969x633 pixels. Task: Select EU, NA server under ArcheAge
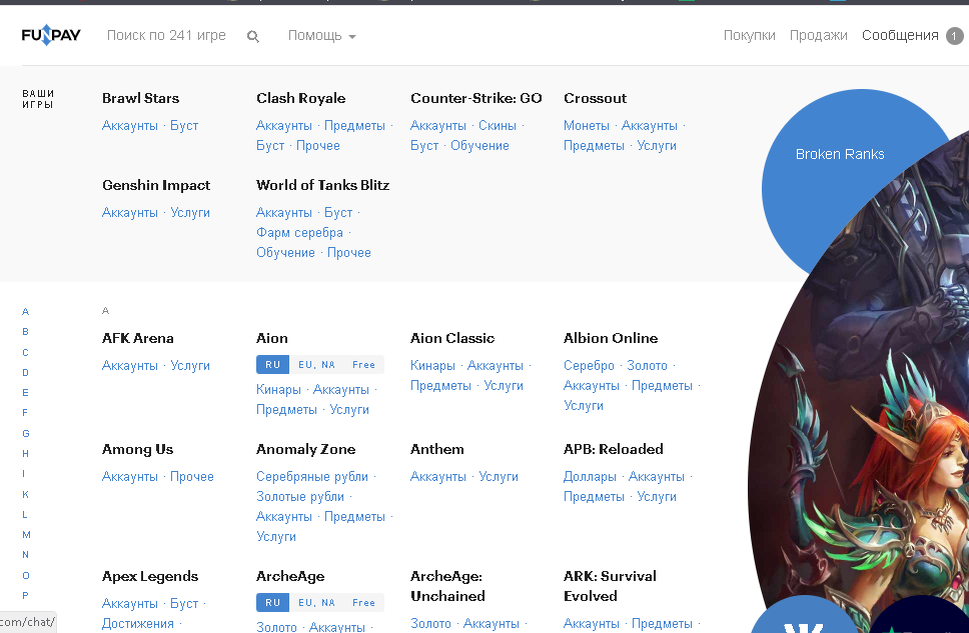(316, 603)
